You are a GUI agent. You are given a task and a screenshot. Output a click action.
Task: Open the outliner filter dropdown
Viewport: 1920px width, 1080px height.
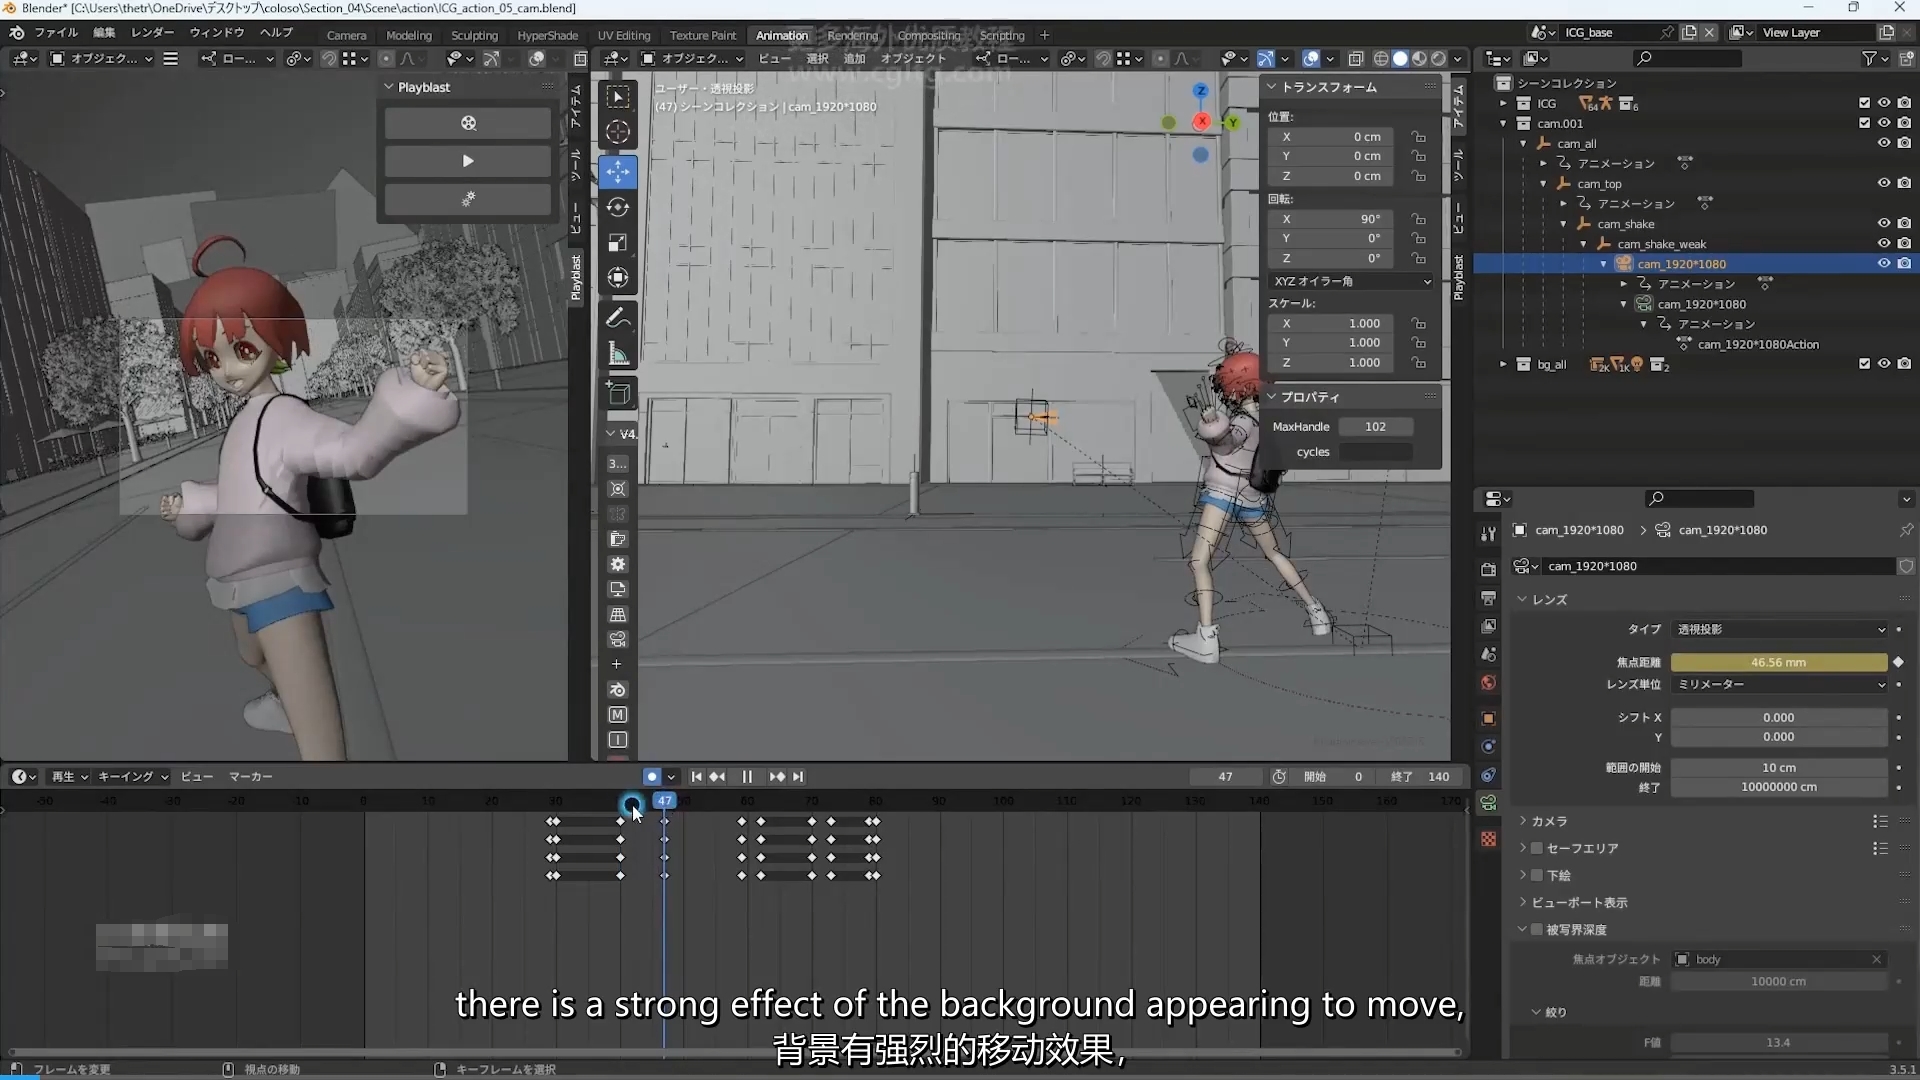(1874, 59)
